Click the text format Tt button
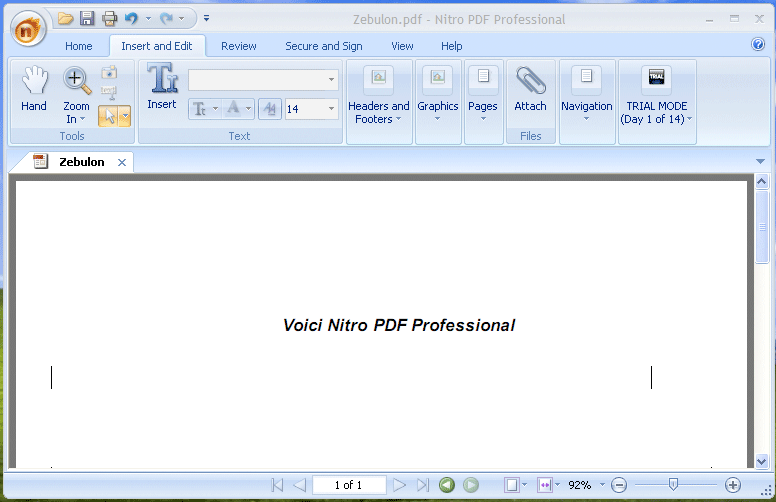This screenshot has width=776, height=502. [x=199, y=109]
